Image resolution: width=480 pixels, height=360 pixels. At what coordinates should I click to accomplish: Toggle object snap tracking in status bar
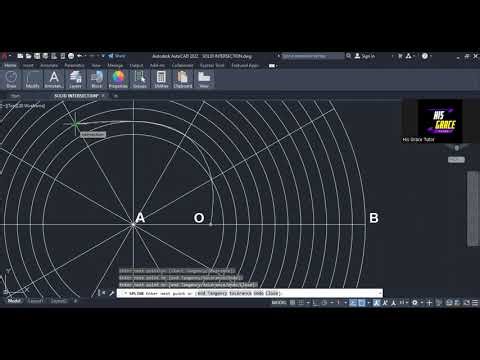pos(353,303)
